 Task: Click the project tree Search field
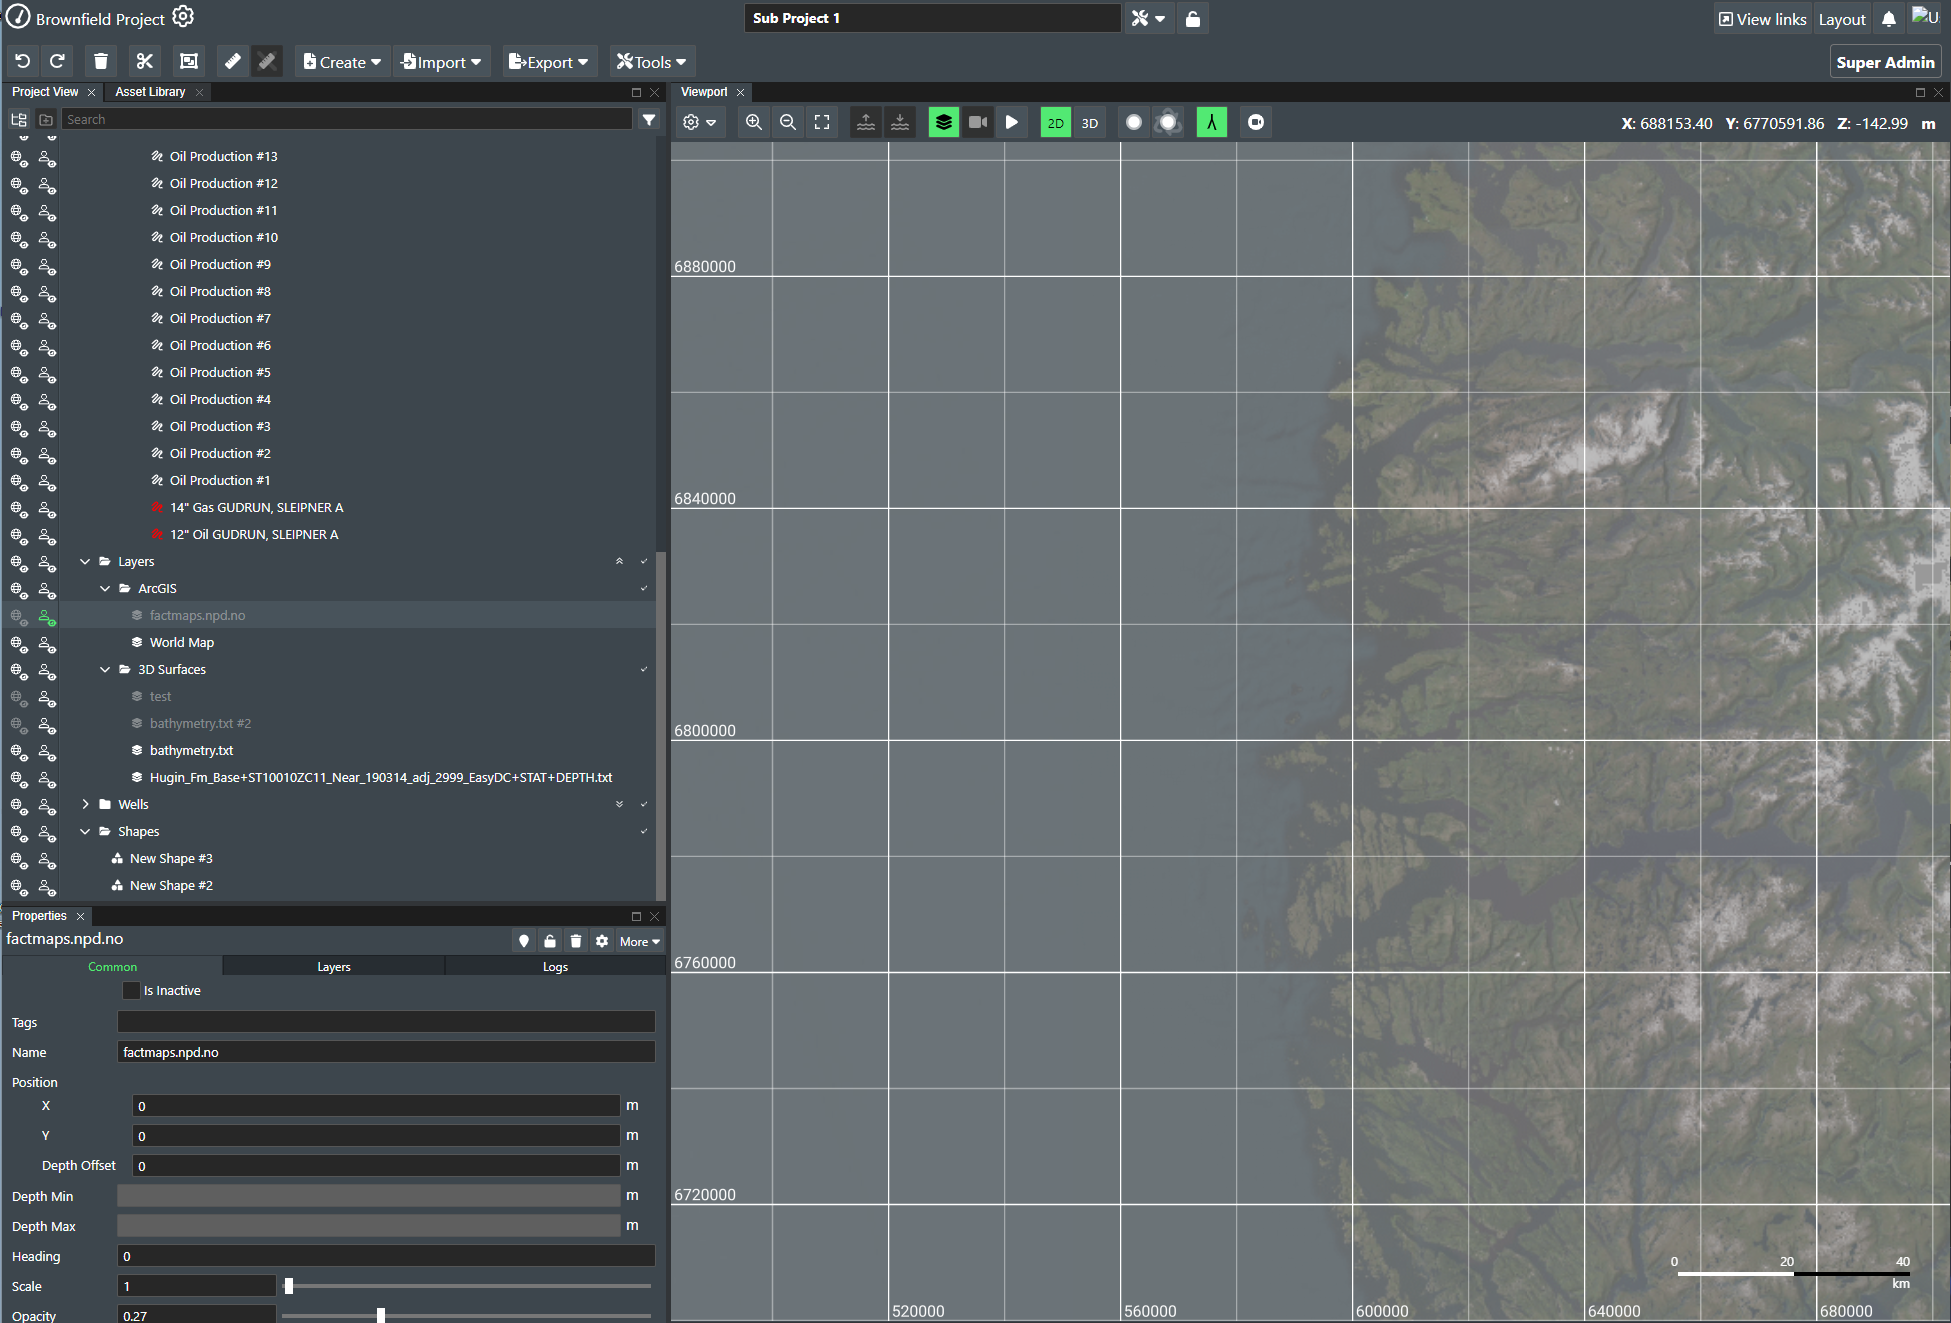pyautogui.click(x=347, y=119)
